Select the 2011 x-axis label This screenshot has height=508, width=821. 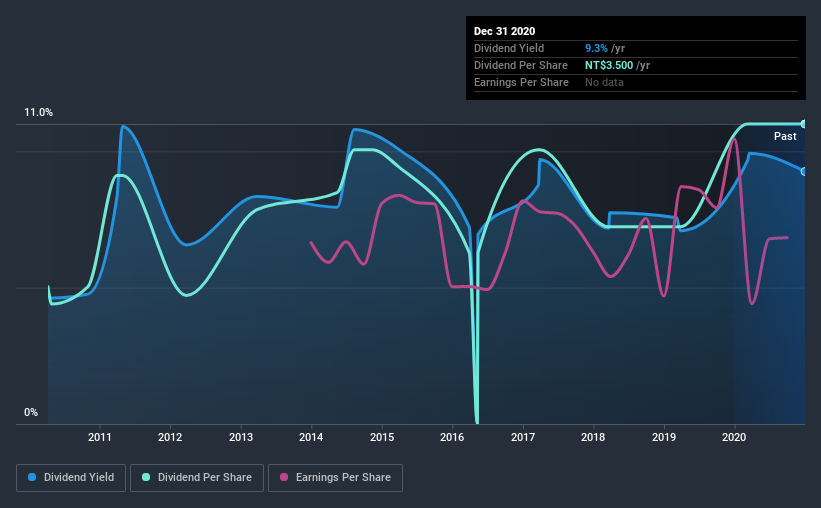point(99,437)
